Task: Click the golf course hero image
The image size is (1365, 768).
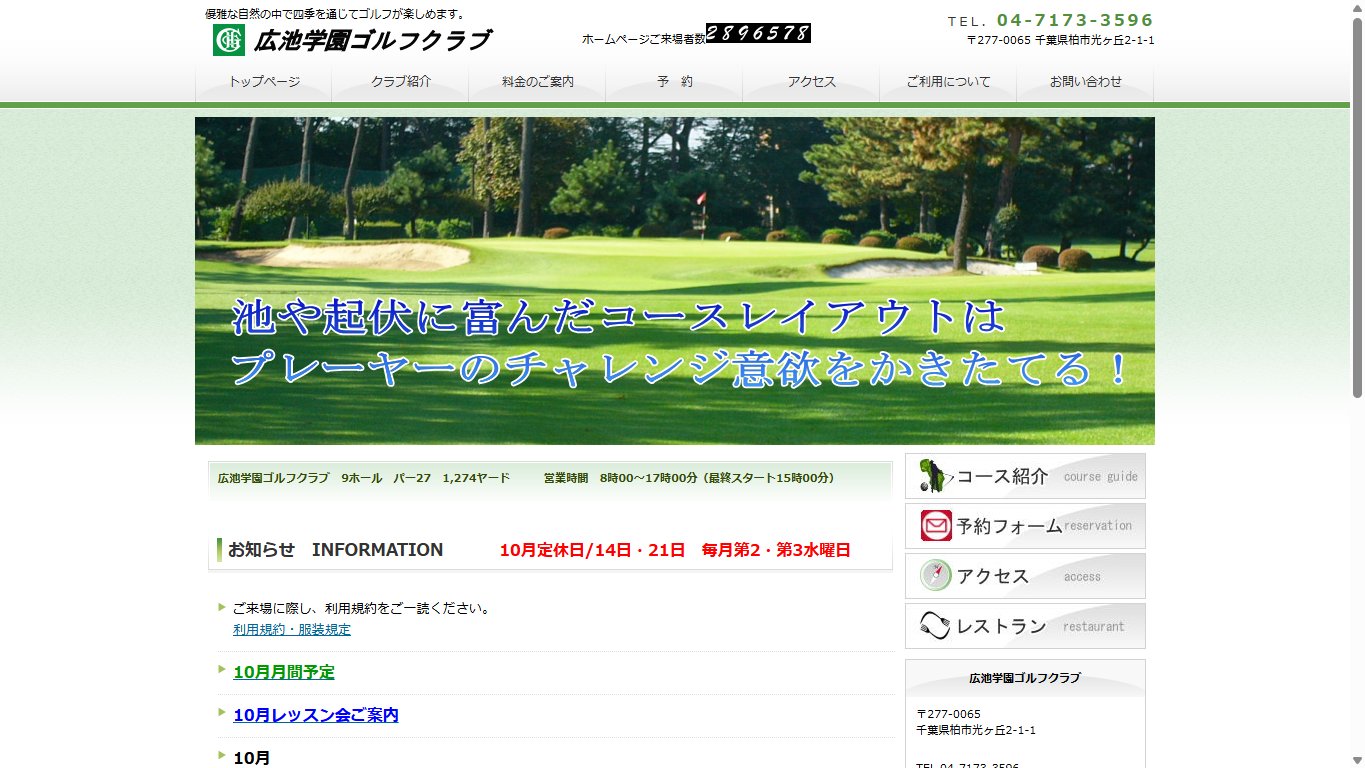Action: (x=675, y=281)
